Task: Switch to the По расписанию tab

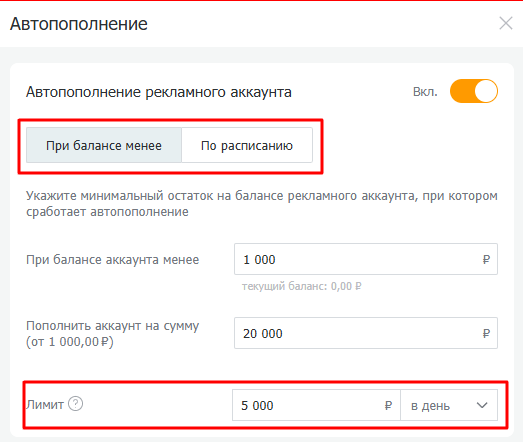Action: coord(247,145)
